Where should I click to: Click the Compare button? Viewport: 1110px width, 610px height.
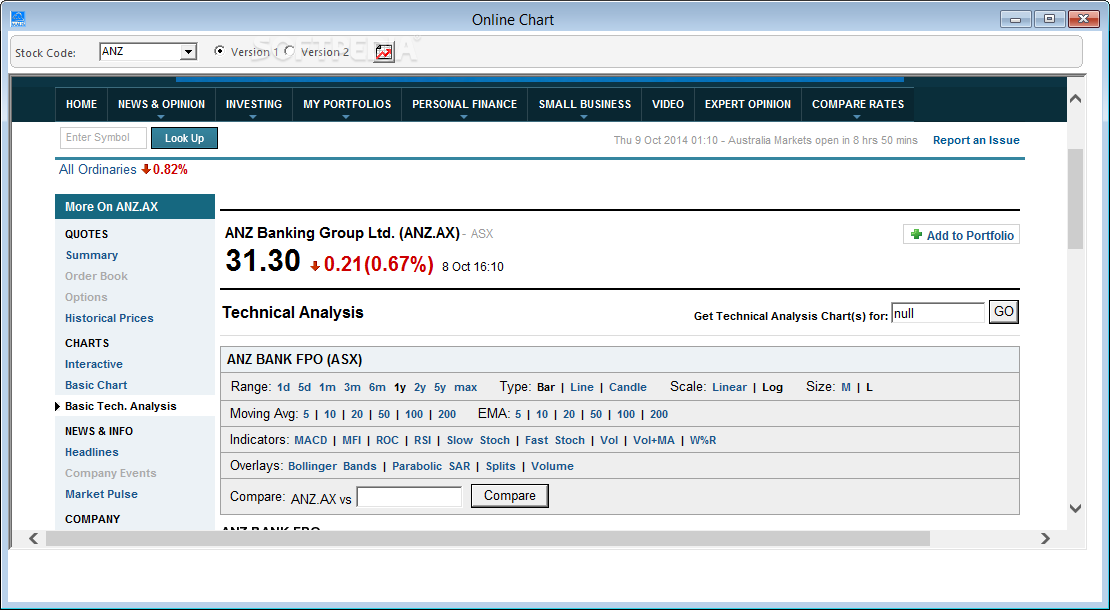(510, 496)
